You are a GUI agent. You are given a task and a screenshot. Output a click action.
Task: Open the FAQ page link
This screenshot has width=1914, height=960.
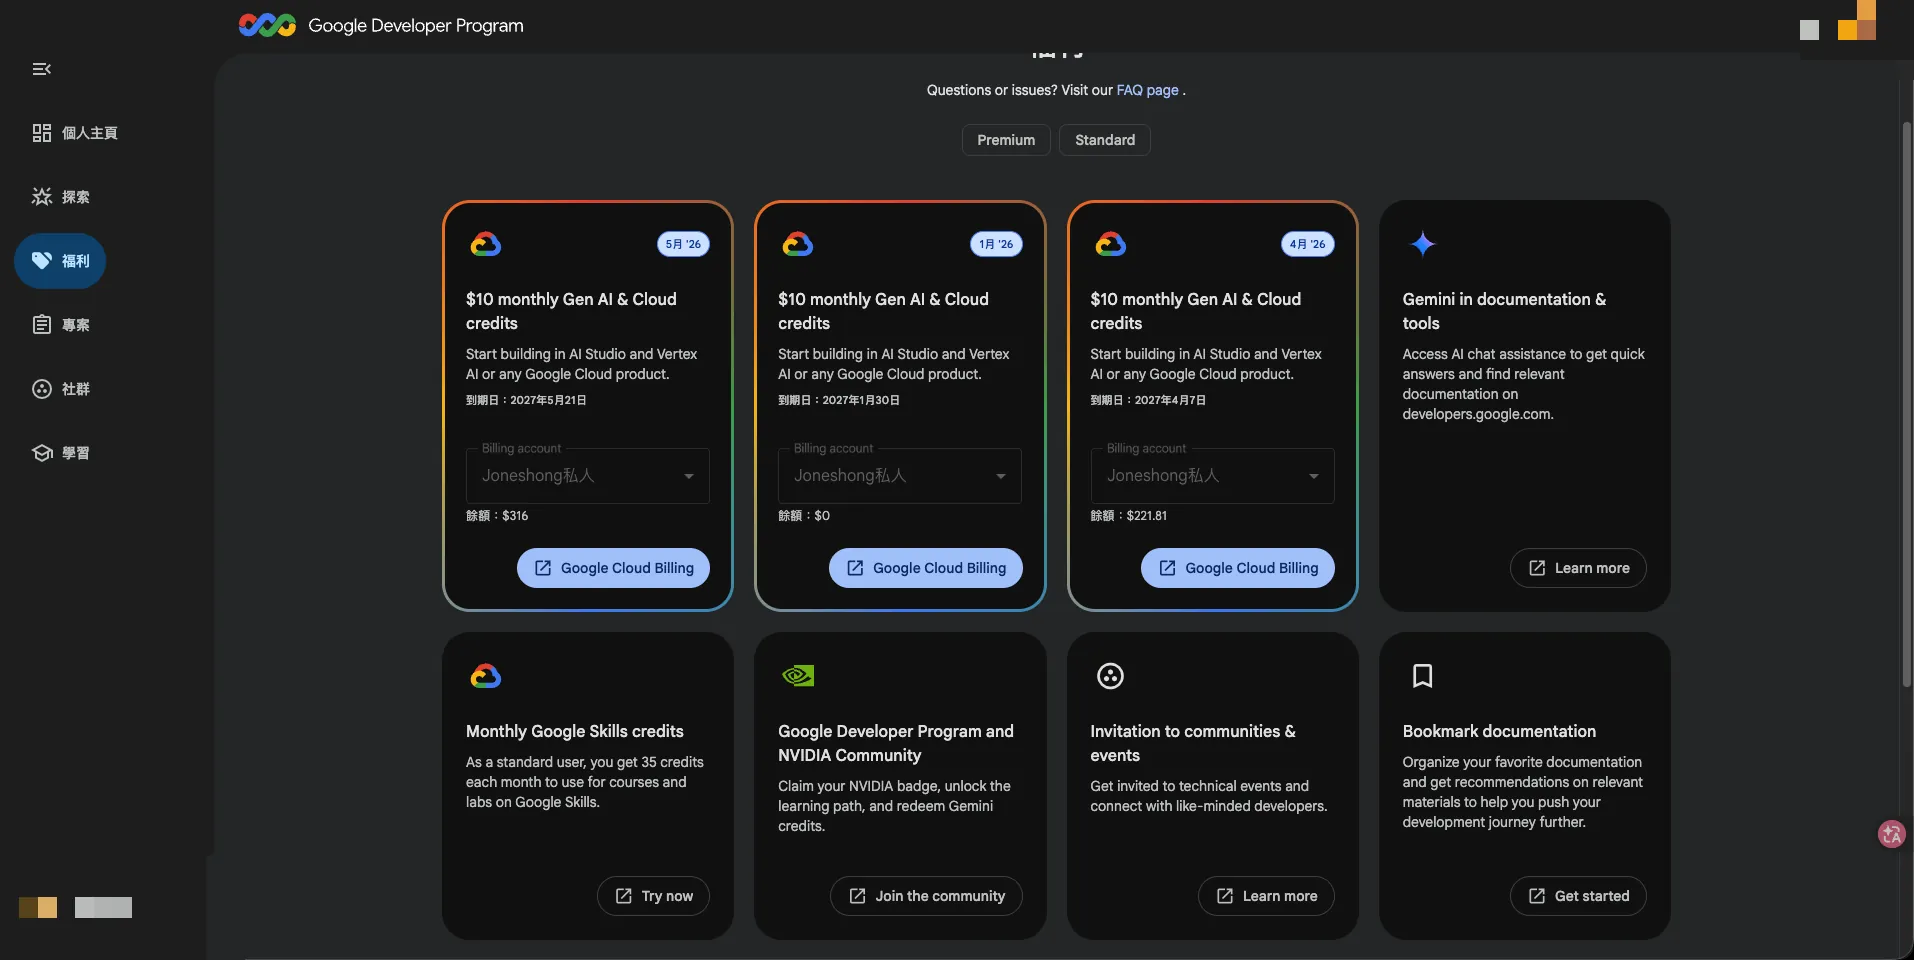tap(1147, 90)
